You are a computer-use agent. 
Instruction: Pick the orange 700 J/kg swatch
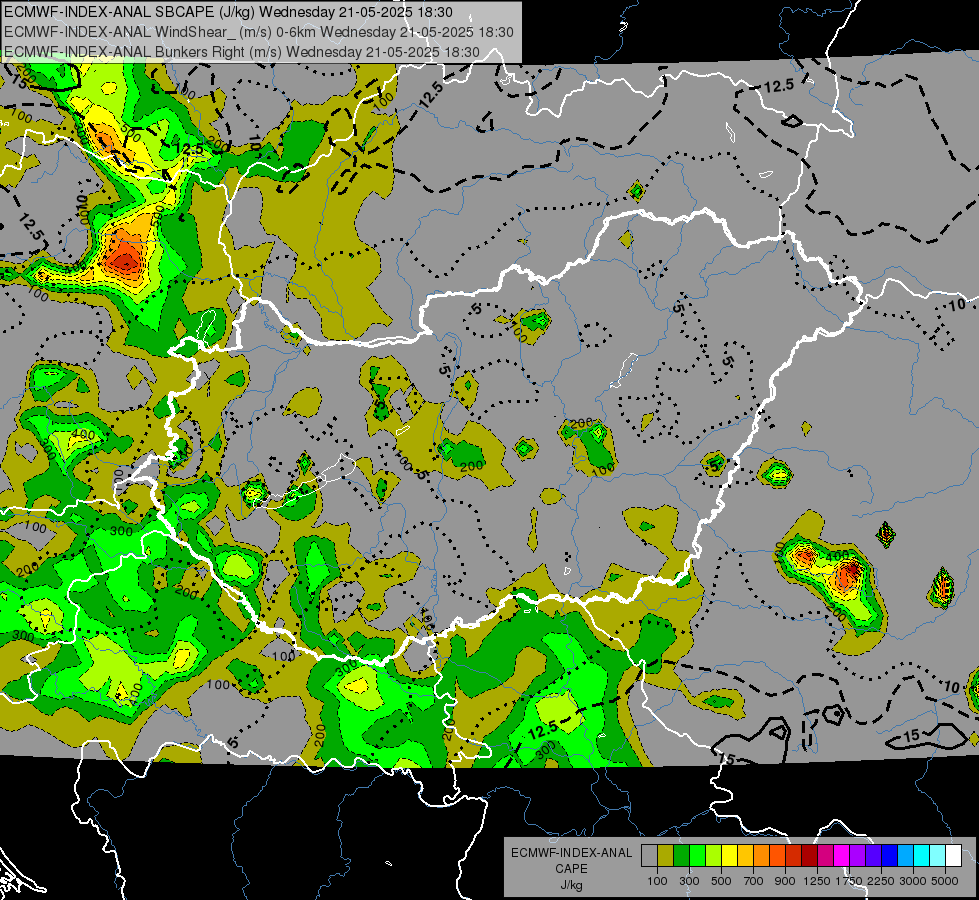pos(761,856)
